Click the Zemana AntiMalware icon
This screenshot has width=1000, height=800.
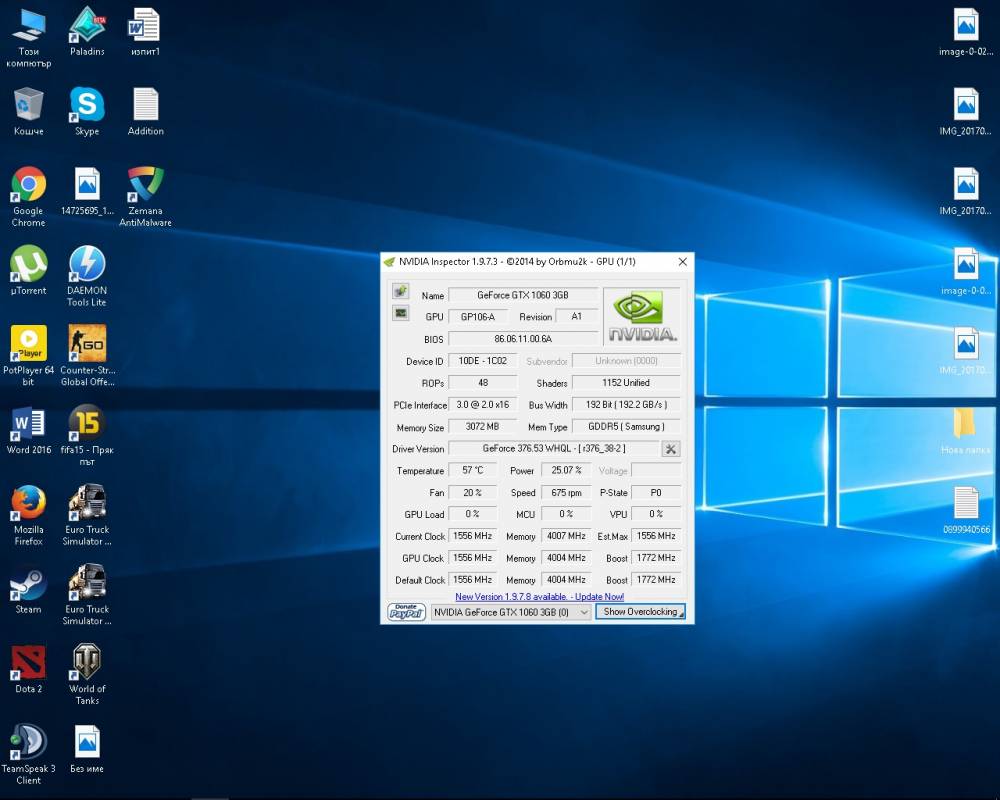pyautogui.click(x=145, y=196)
